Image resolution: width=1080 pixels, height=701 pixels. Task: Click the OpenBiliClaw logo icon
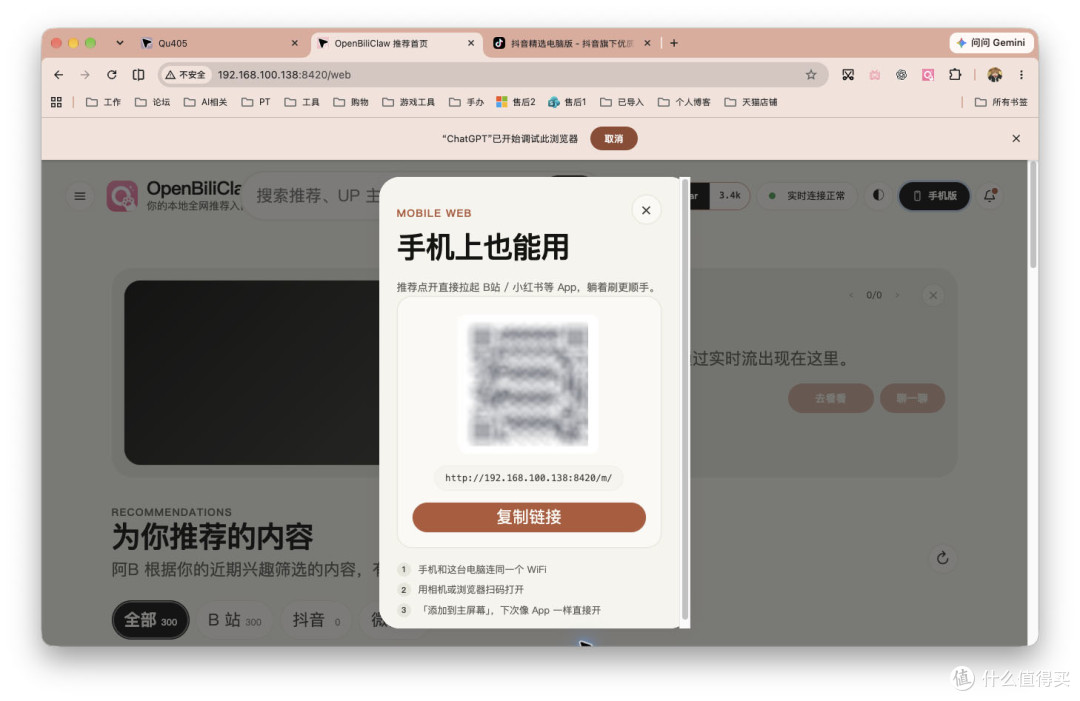[122, 196]
